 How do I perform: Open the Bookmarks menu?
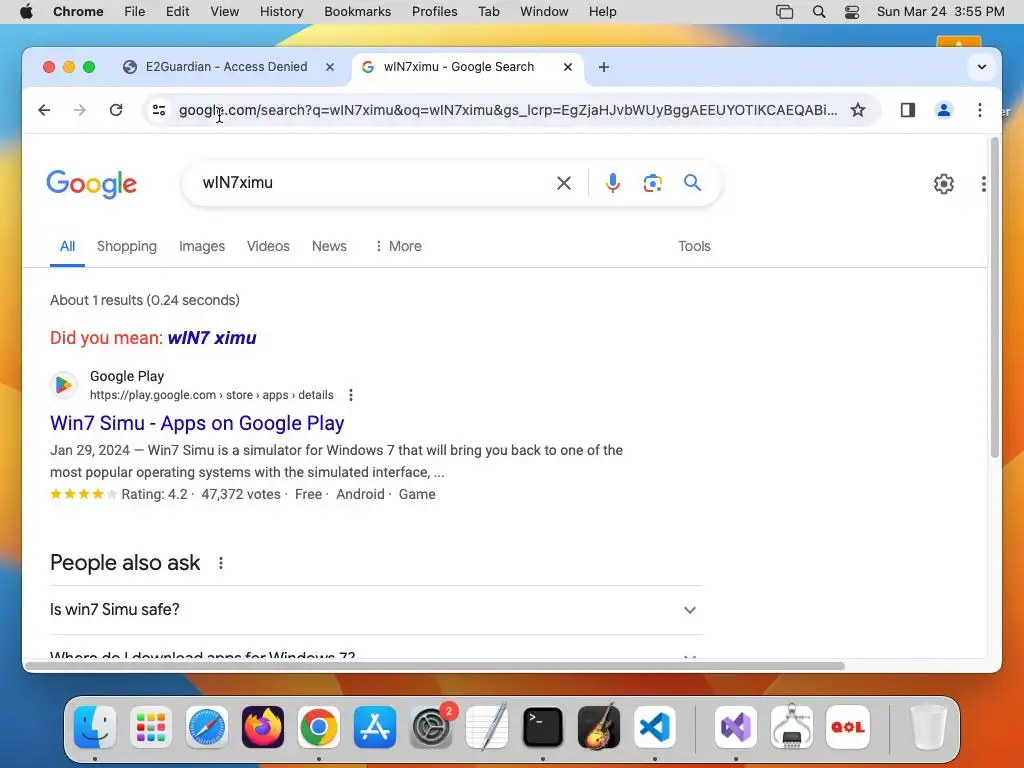[x=357, y=12]
